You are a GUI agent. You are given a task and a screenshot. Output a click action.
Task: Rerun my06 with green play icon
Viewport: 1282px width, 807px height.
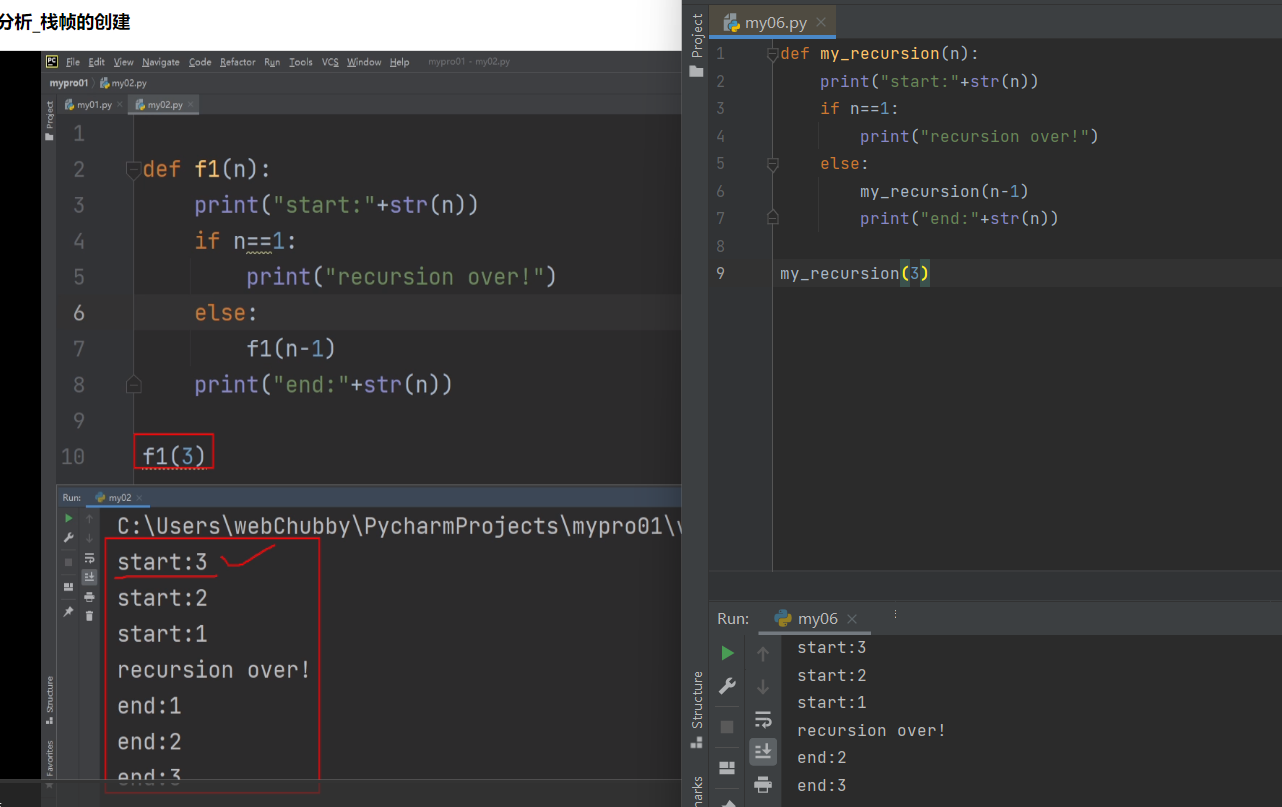(728, 653)
